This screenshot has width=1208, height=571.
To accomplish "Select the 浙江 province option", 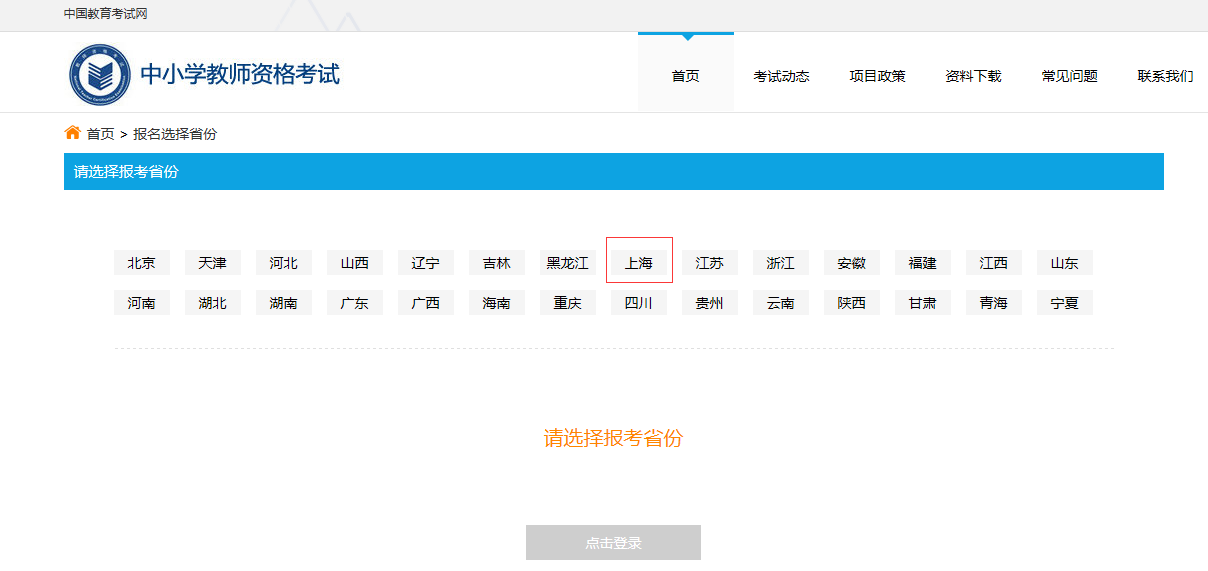I will 781,263.
